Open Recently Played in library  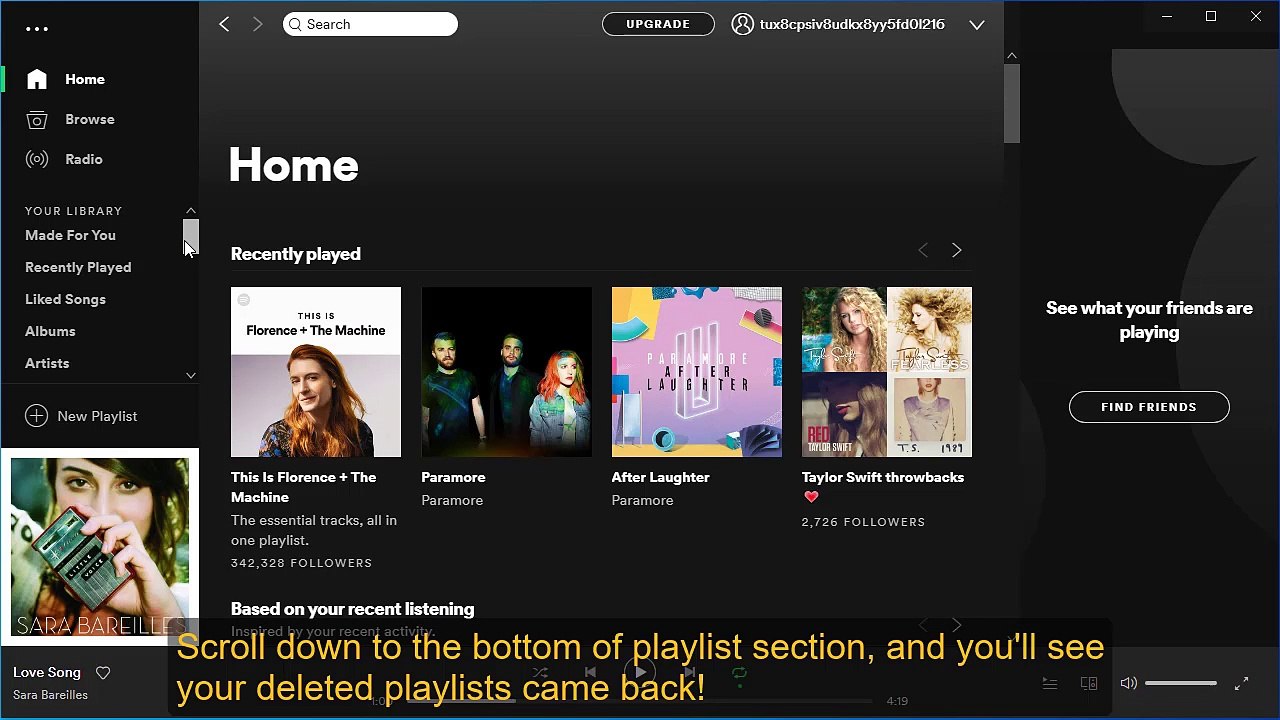[78, 267]
